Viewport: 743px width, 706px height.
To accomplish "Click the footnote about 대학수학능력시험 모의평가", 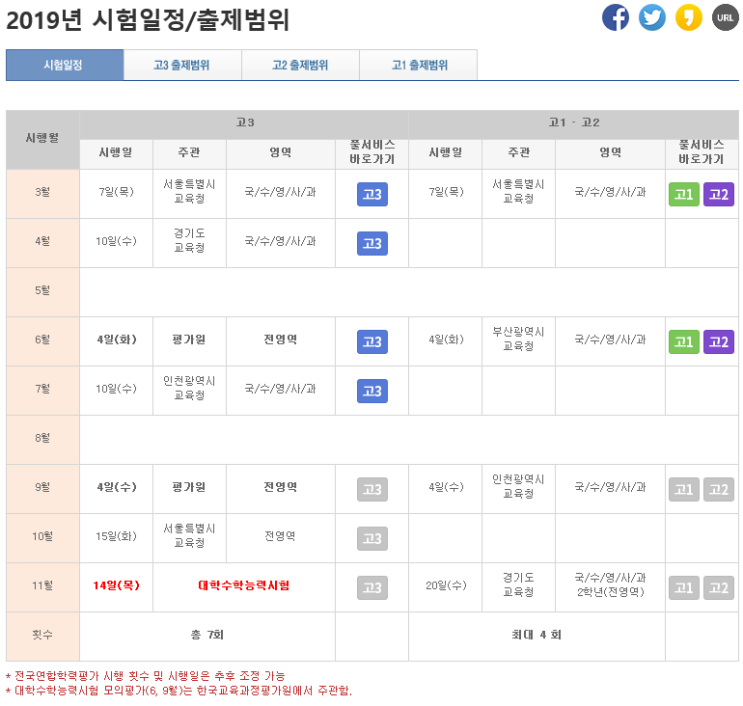I will coord(179,691).
